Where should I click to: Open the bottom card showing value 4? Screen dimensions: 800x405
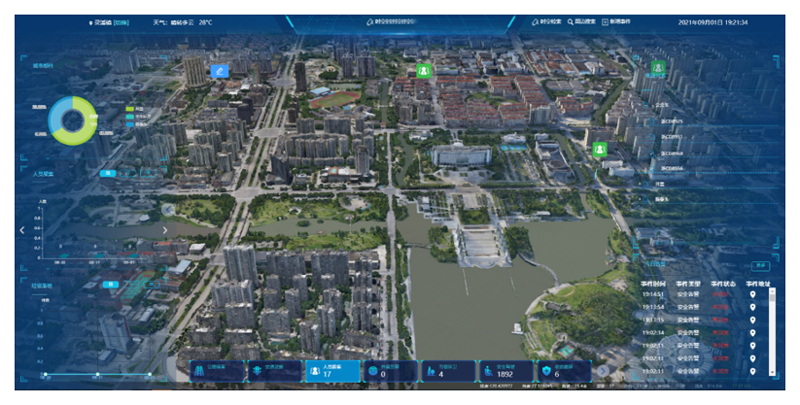pos(448,371)
